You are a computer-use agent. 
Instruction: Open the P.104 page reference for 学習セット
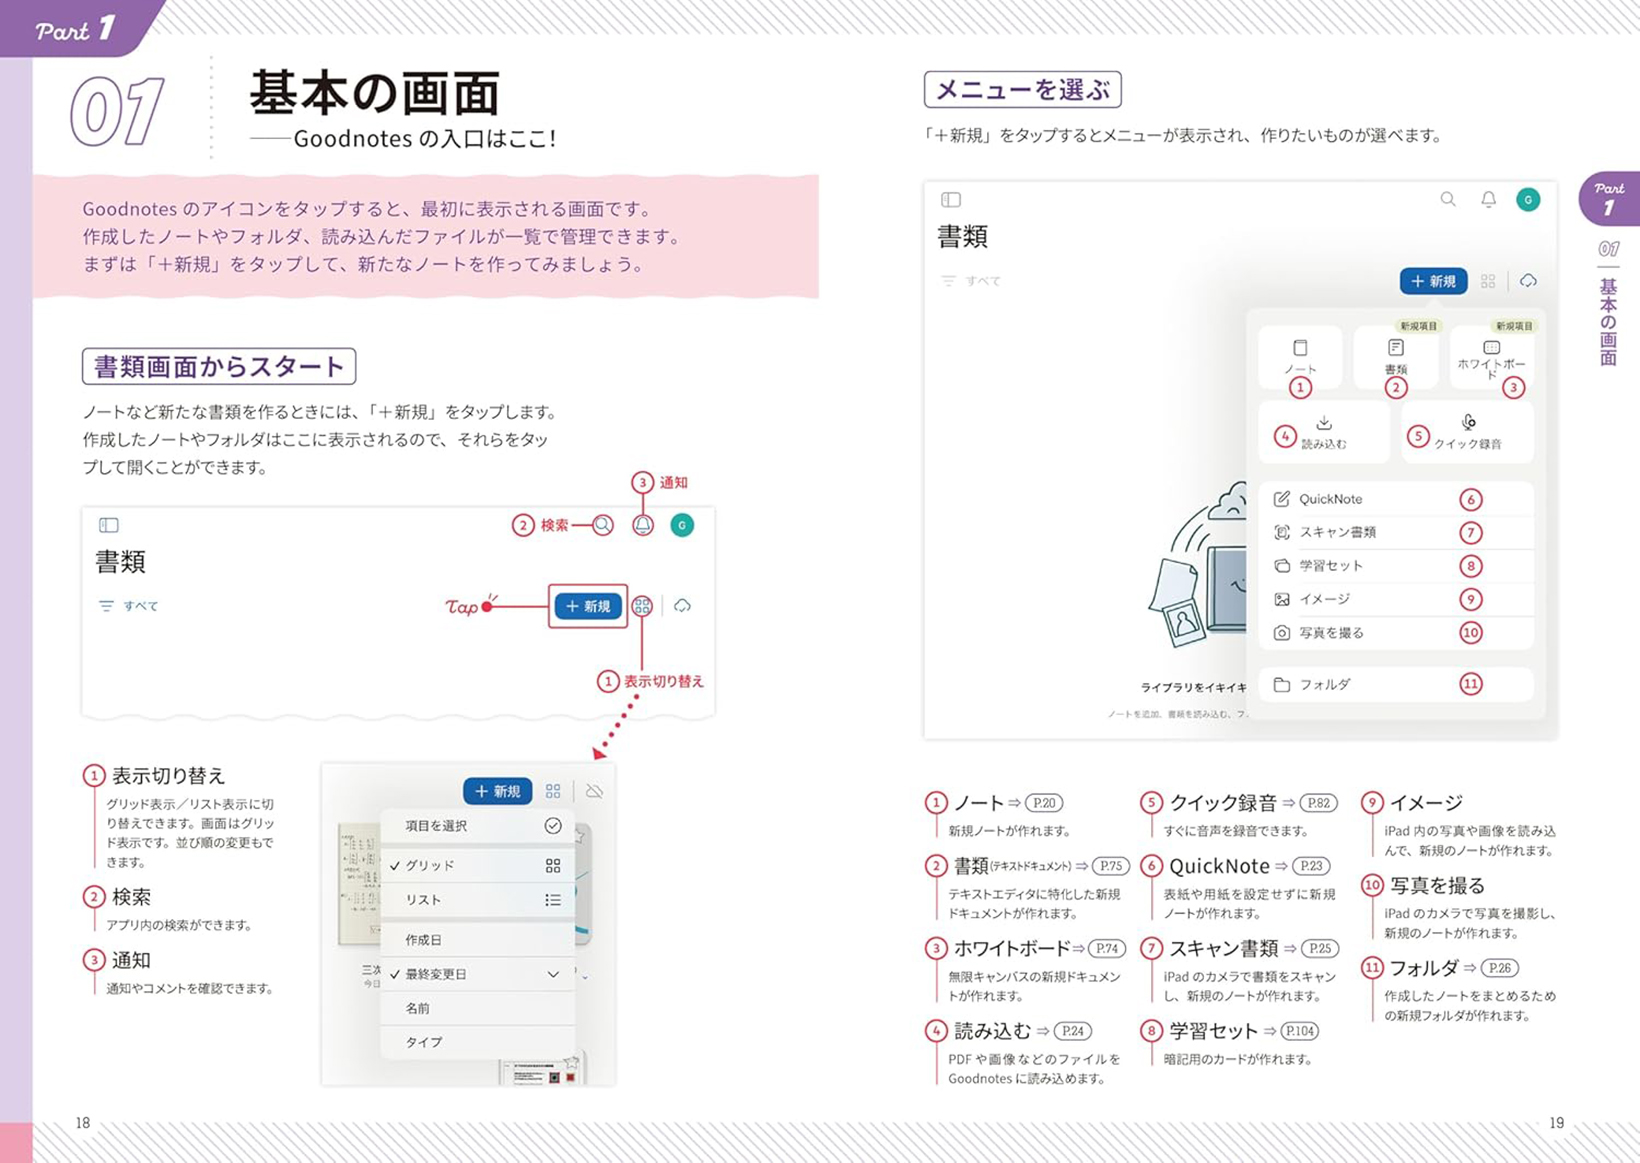click(x=1300, y=1031)
